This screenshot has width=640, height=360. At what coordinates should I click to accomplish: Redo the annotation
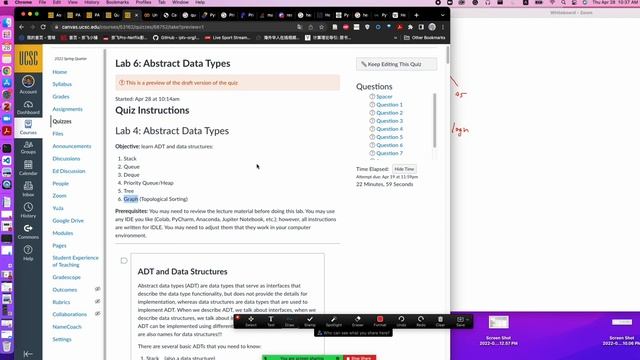pyautogui.click(x=421, y=321)
